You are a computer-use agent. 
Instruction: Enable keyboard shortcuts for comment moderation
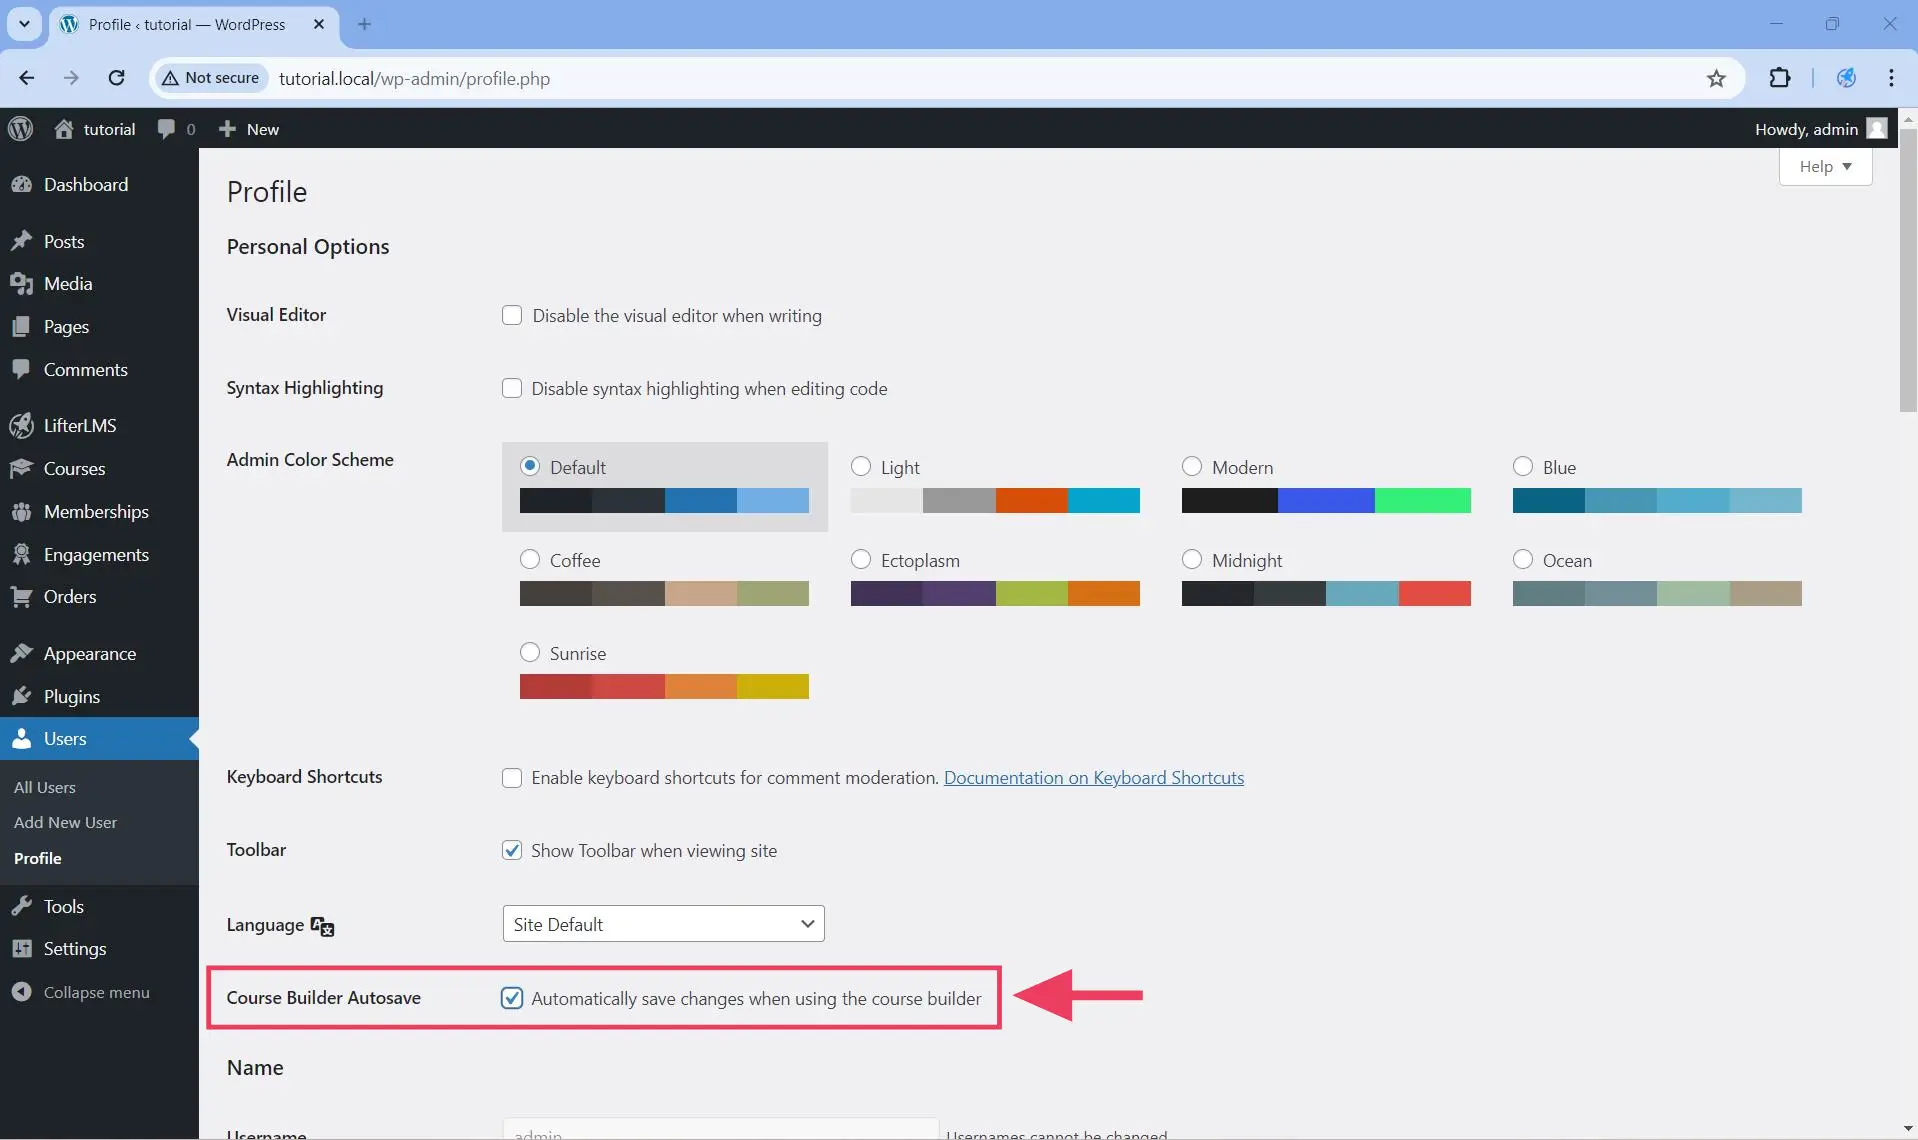click(512, 778)
